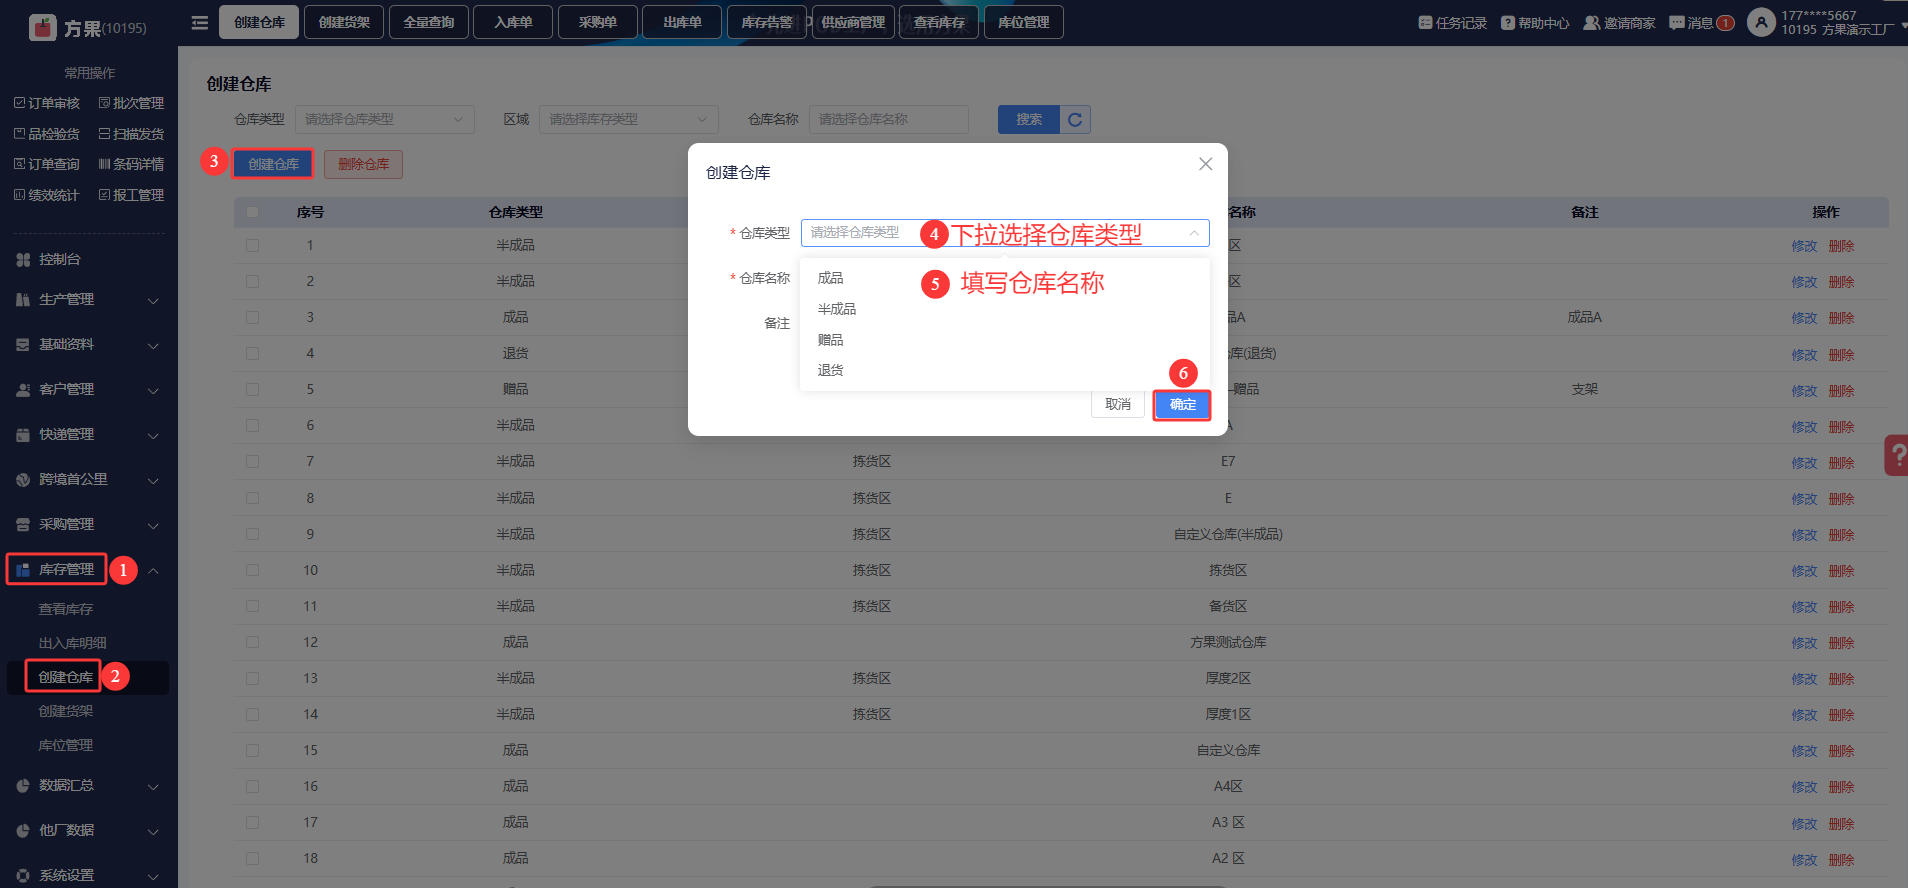1908x888 pixels.
Task: Switch to the 出库单 tab
Action: pos(682,22)
